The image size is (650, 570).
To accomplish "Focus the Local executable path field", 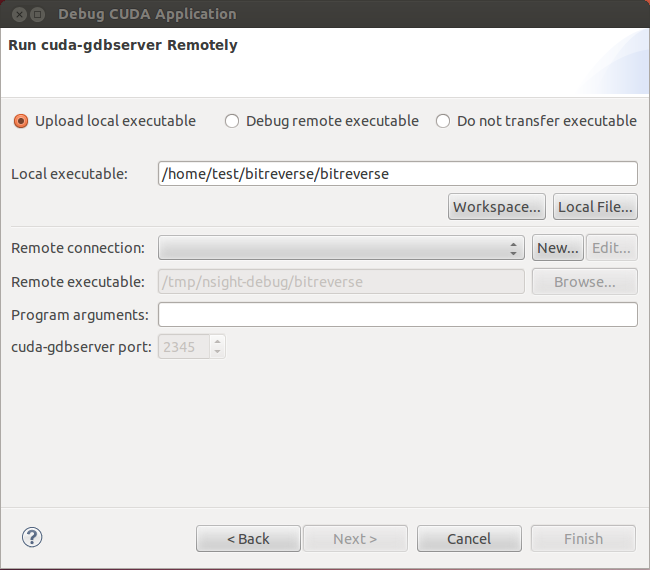I will coord(397,174).
